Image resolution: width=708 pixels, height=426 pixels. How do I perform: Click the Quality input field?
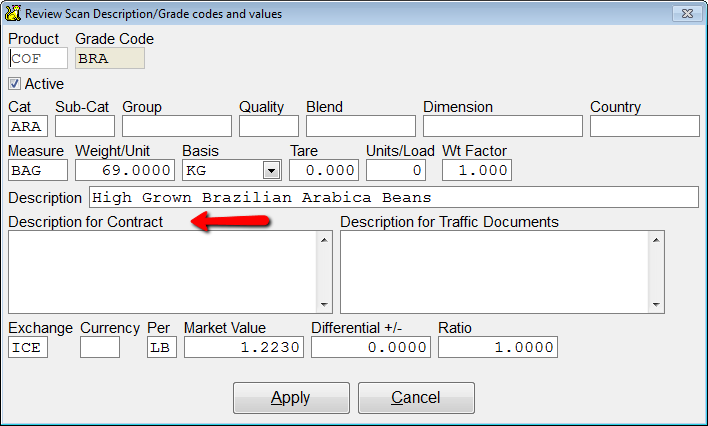pos(269,126)
